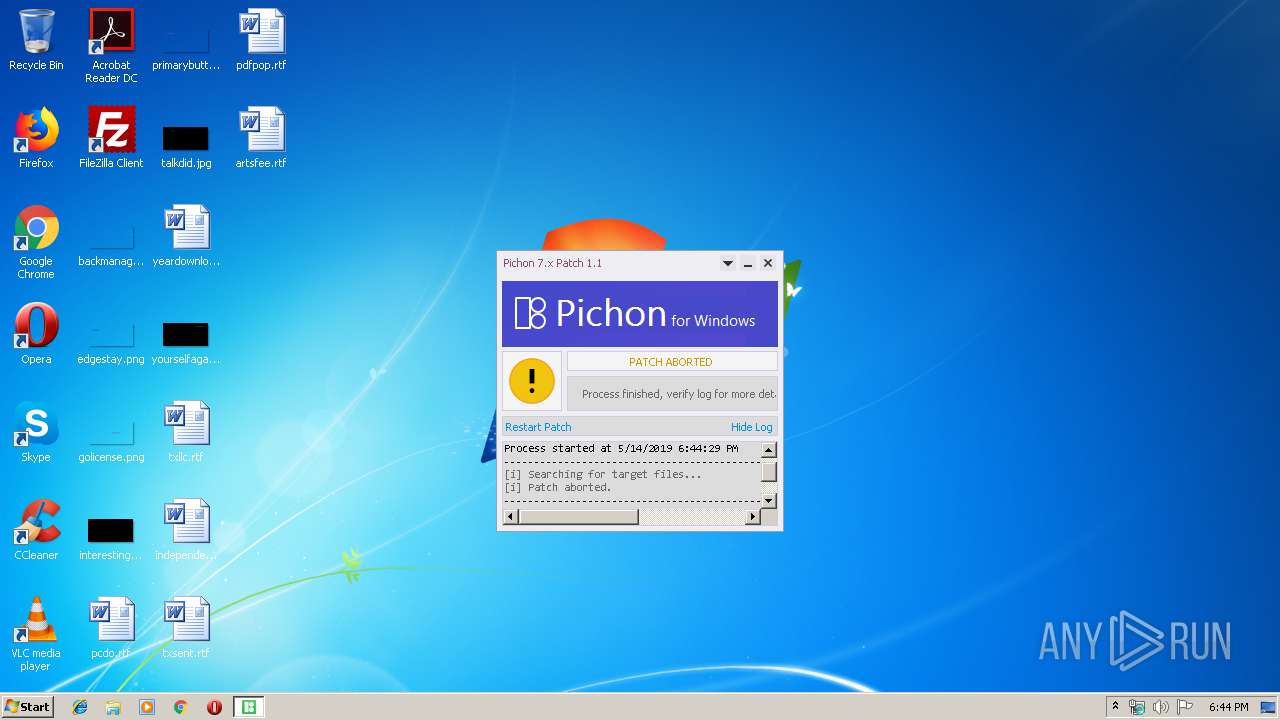
Task: Launch Skype desktop shortcut
Action: [36, 432]
